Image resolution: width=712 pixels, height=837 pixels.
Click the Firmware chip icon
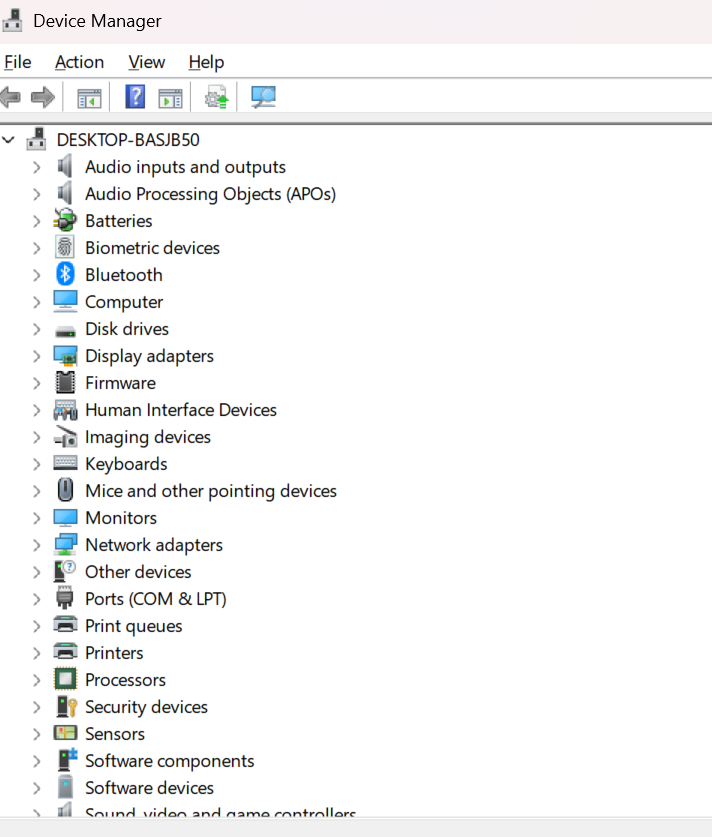click(65, 383)
